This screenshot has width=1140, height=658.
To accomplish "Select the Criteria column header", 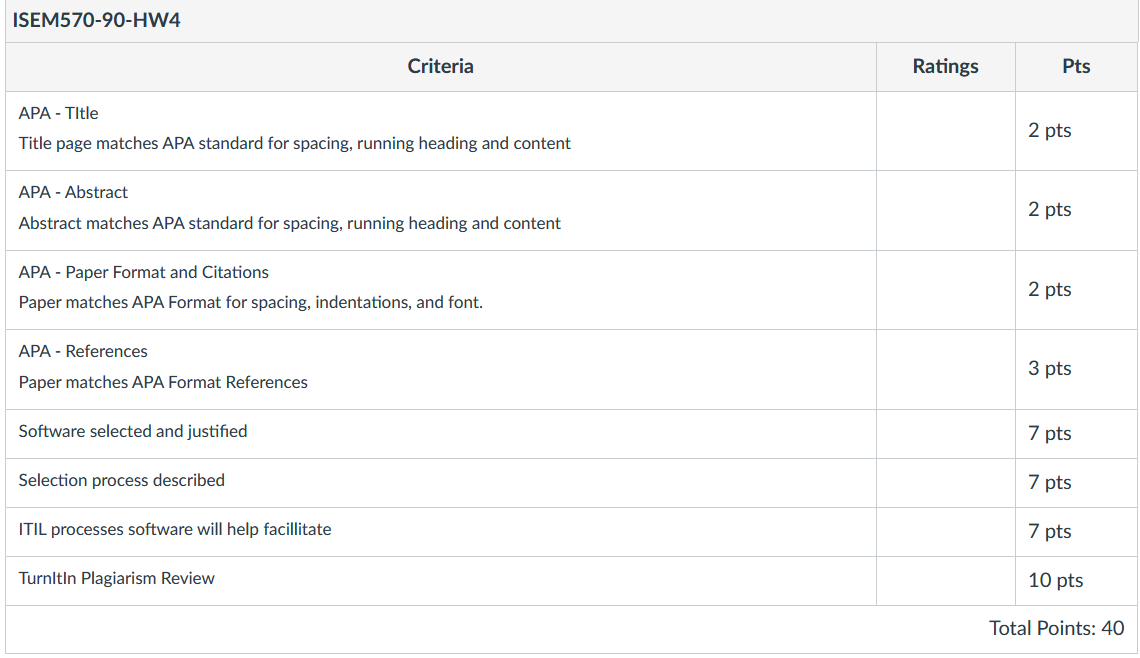I will pyautogui.click(x=440, y=67).
